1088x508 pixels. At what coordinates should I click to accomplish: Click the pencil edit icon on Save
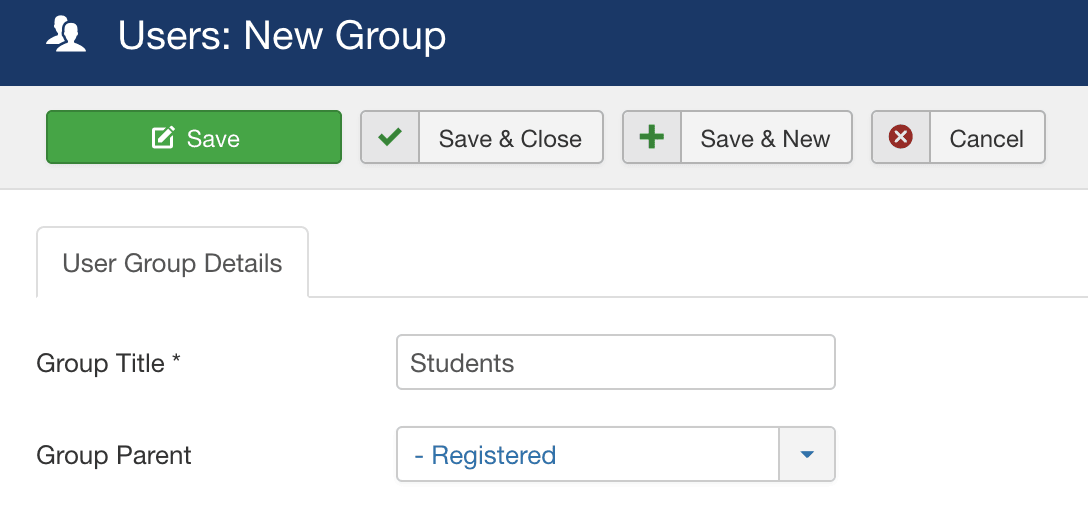(x=162, y=137)
